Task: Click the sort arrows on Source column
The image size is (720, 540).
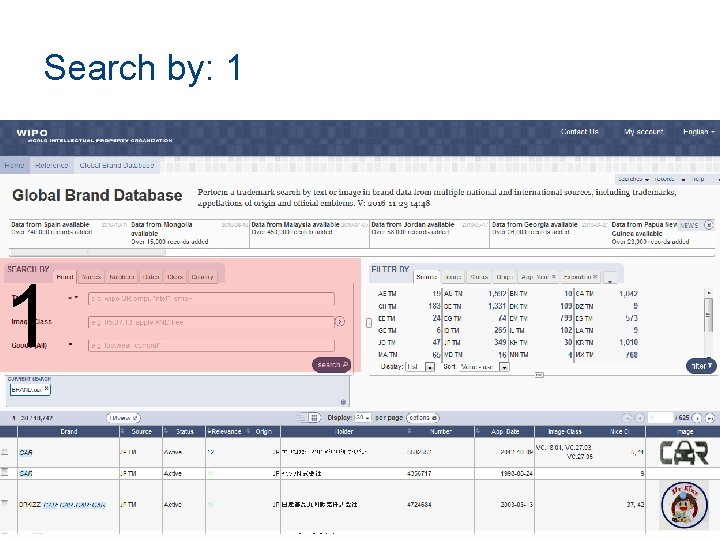Action: pyautogui.click(x=123, y=432)
